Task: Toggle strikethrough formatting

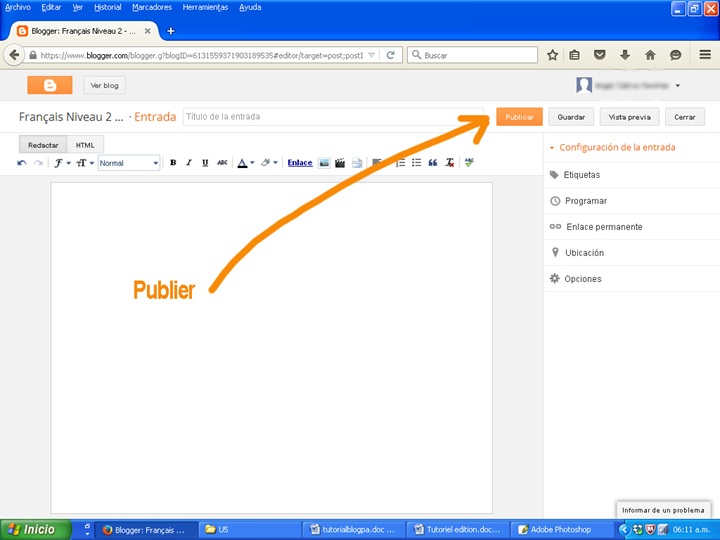Action: [x=222, y=163]
